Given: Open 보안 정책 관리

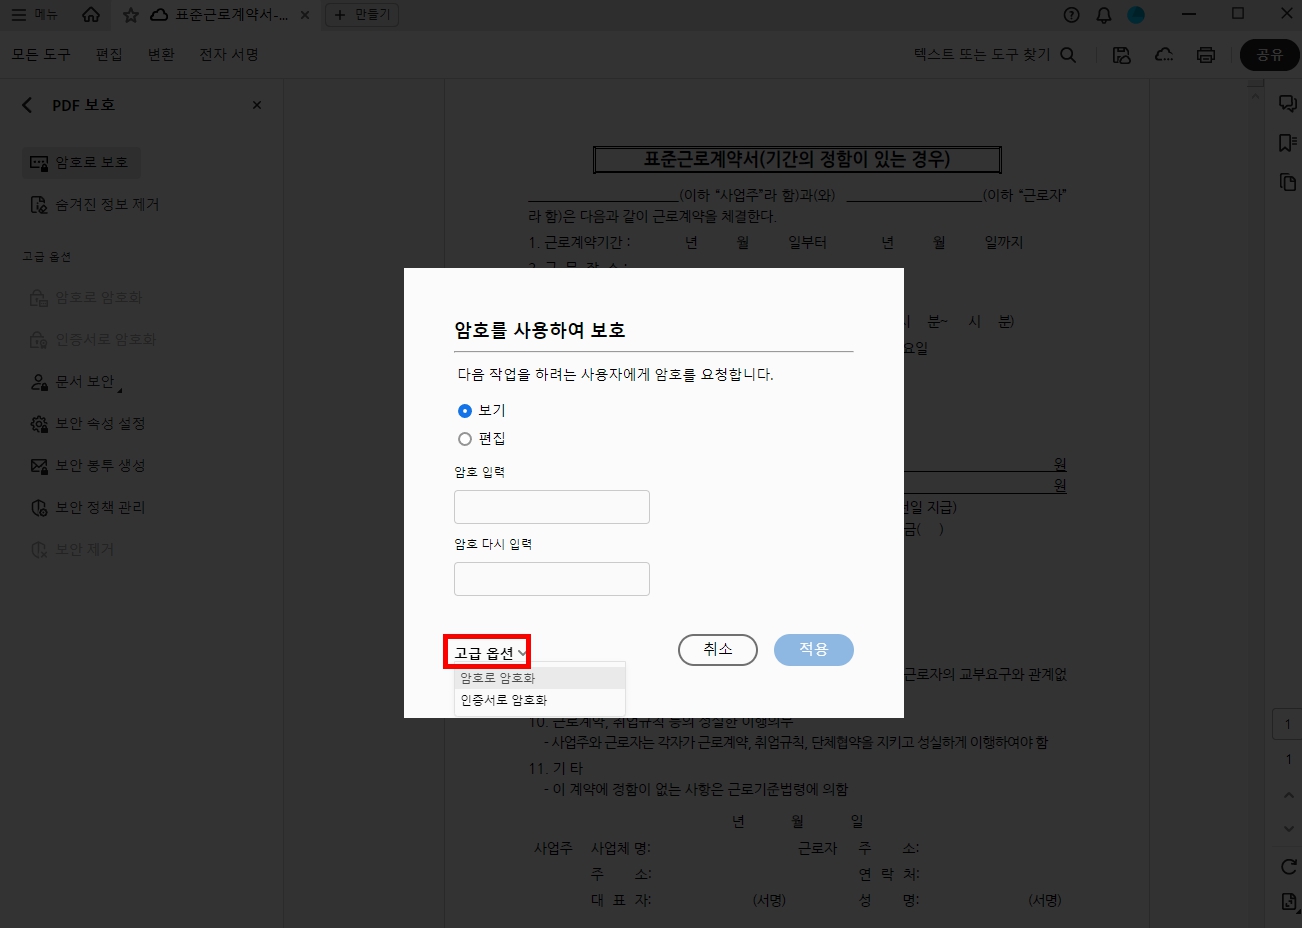Looking at the screenshot, I should (x=88, y=508).
